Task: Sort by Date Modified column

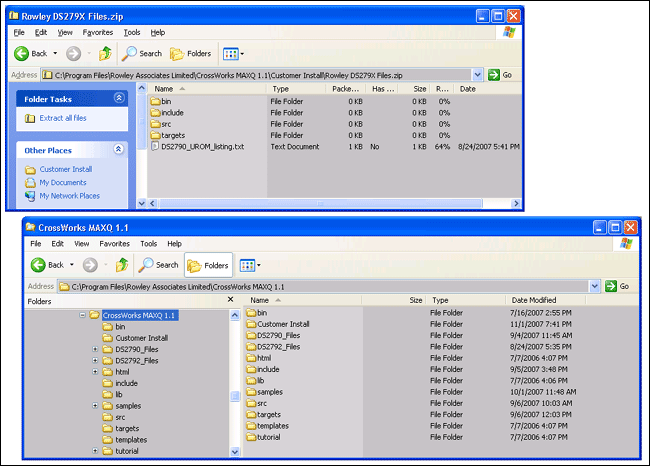Action: 545,300
